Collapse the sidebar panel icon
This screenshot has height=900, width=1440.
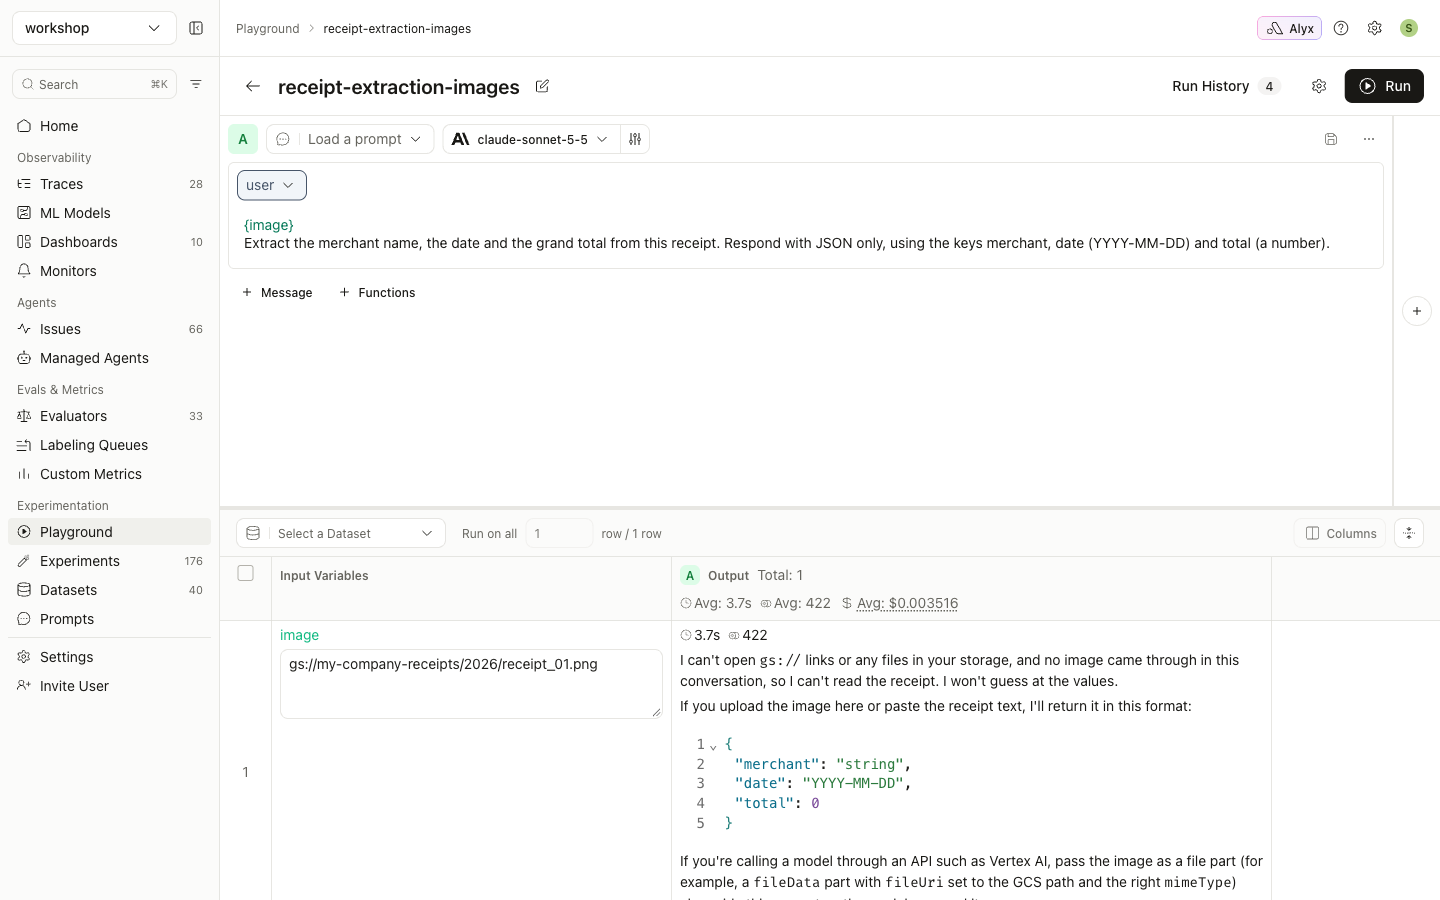[x=196, y=28]
